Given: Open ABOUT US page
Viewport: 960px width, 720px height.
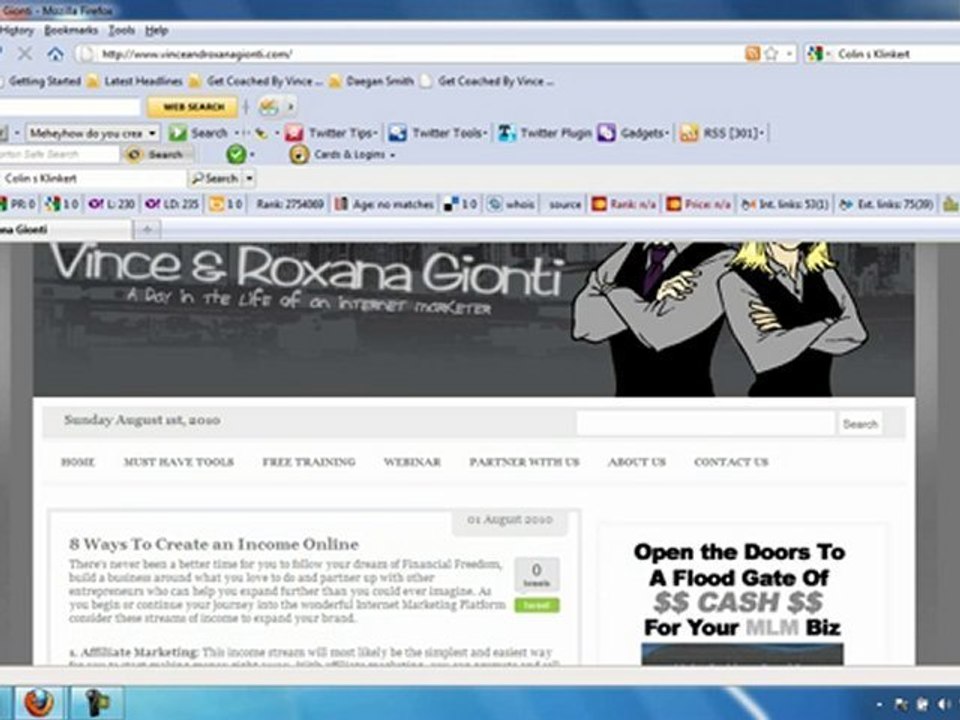Looking at the screenshot, I should coord(637,462).
